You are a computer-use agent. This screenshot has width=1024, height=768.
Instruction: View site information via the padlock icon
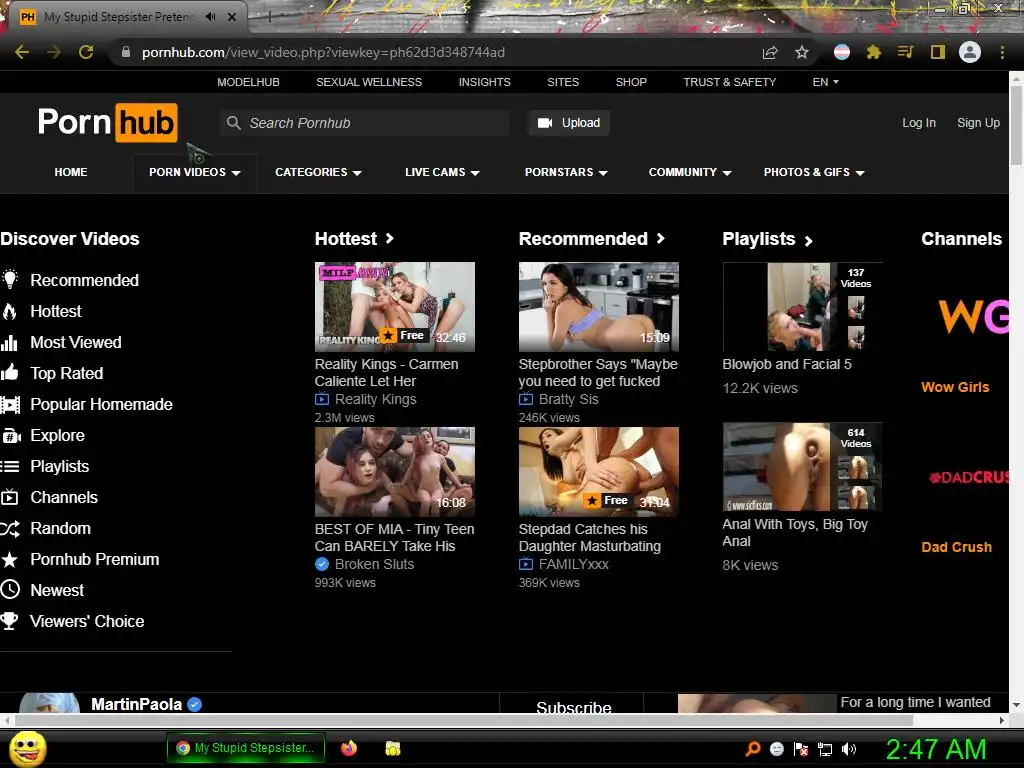pos(126,52)
